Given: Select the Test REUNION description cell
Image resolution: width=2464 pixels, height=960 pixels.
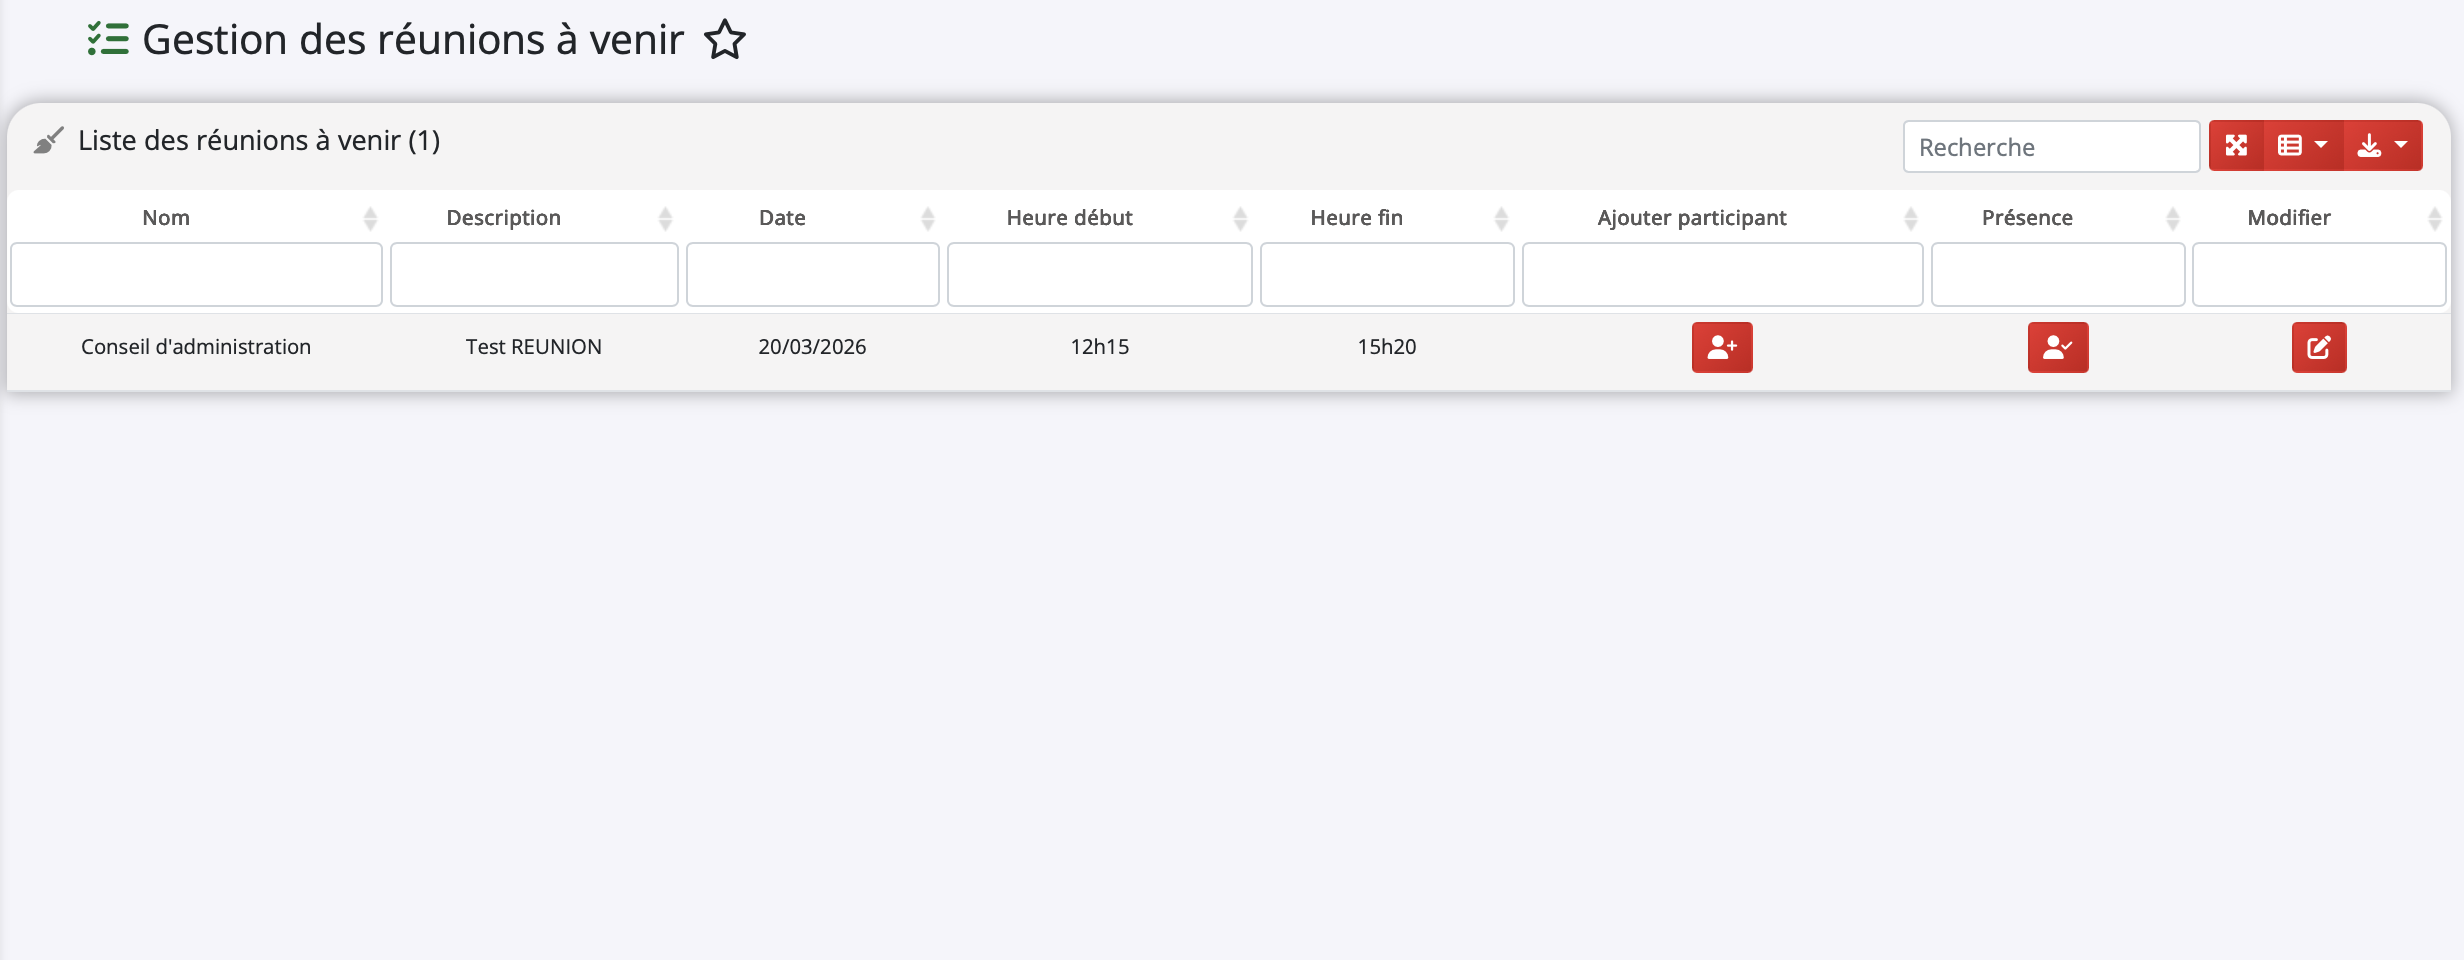Looking at the screenshot, I should point(534,347).
